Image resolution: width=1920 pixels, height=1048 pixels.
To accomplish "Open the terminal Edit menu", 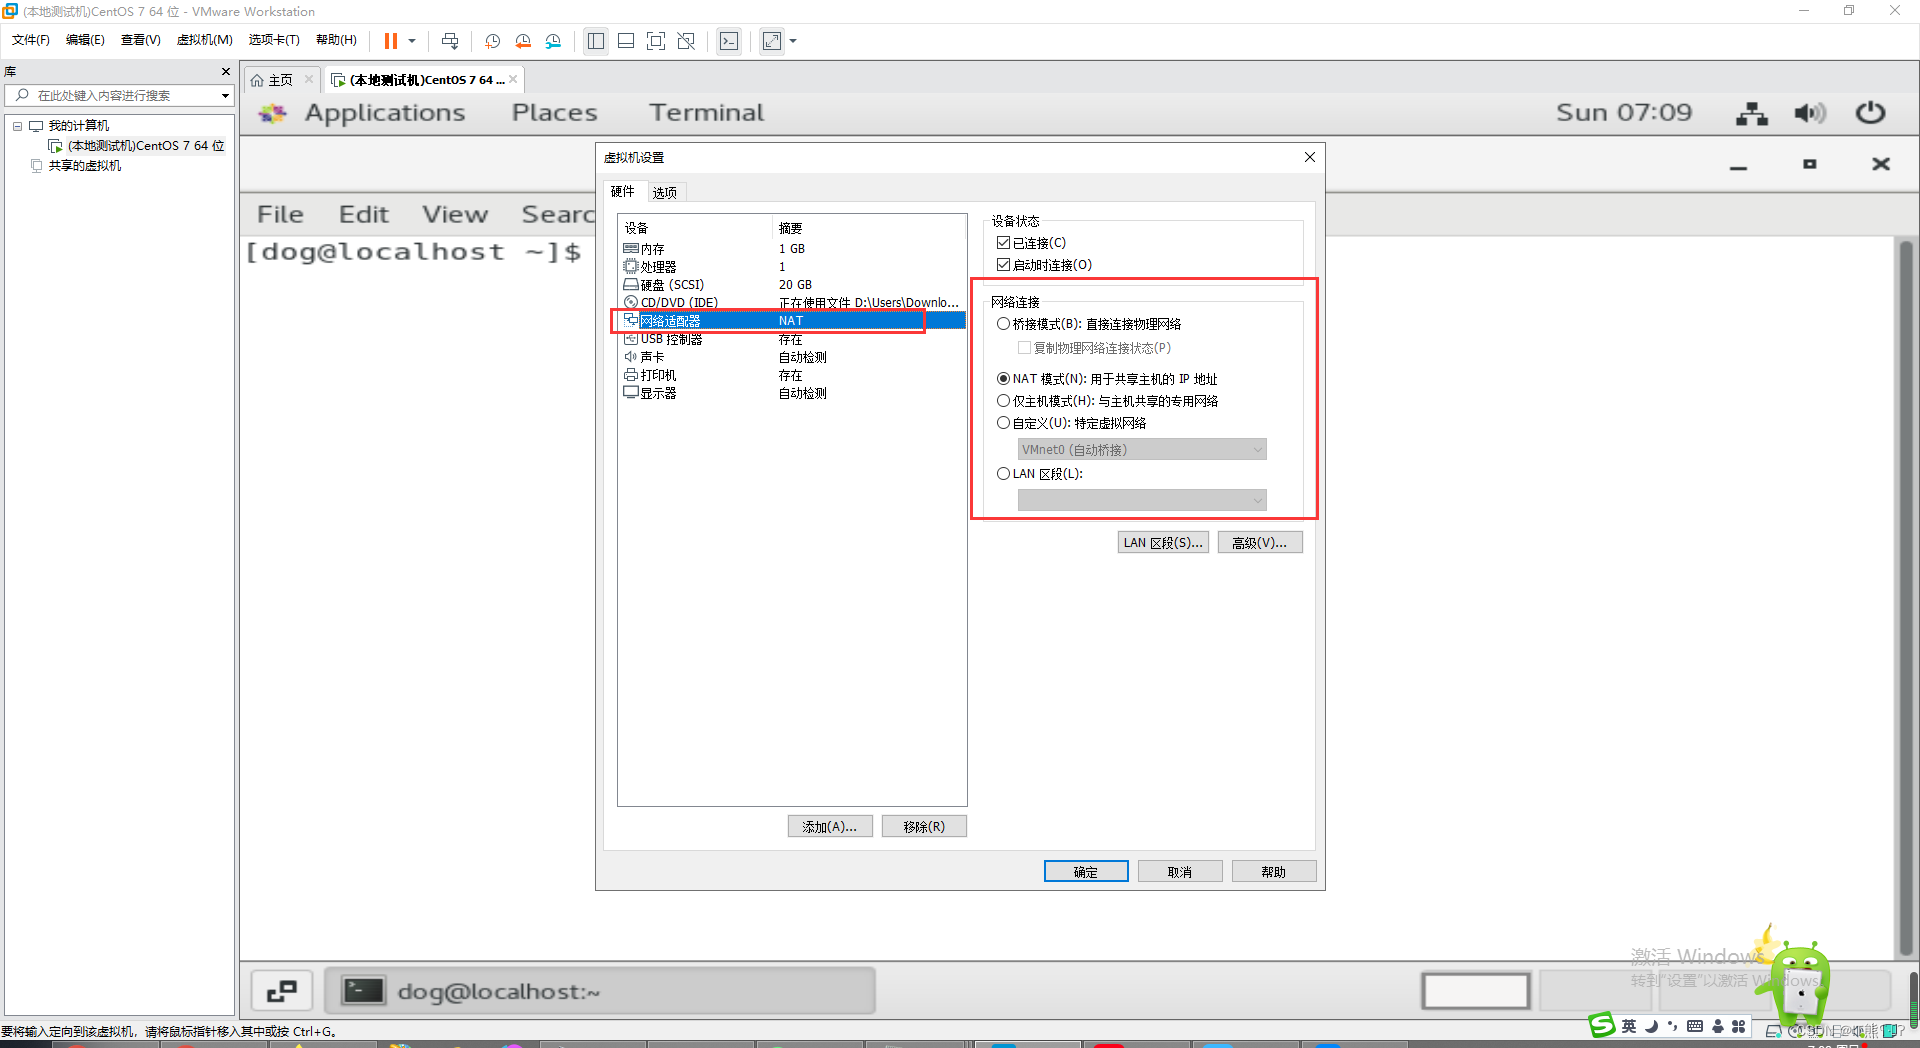I will (364, 214).
